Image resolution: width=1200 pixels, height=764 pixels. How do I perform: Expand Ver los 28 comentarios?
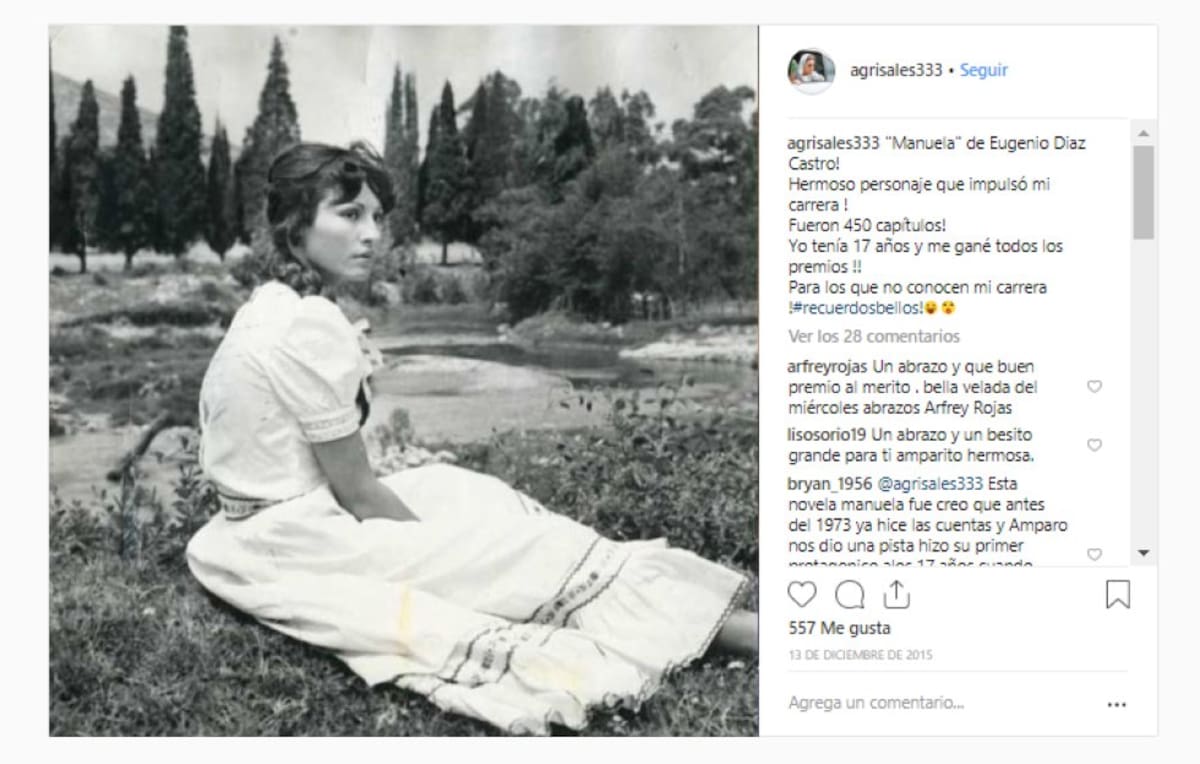[874, 336]
